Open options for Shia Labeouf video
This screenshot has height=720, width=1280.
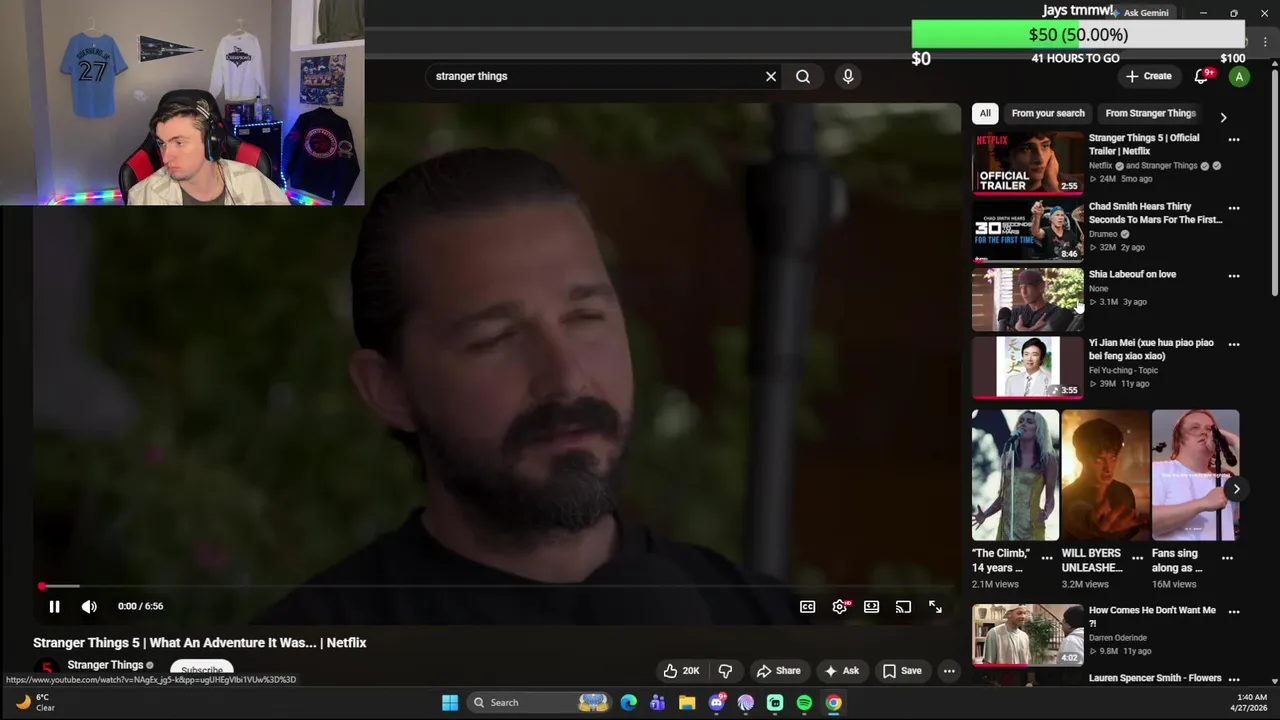(1234, 276)
